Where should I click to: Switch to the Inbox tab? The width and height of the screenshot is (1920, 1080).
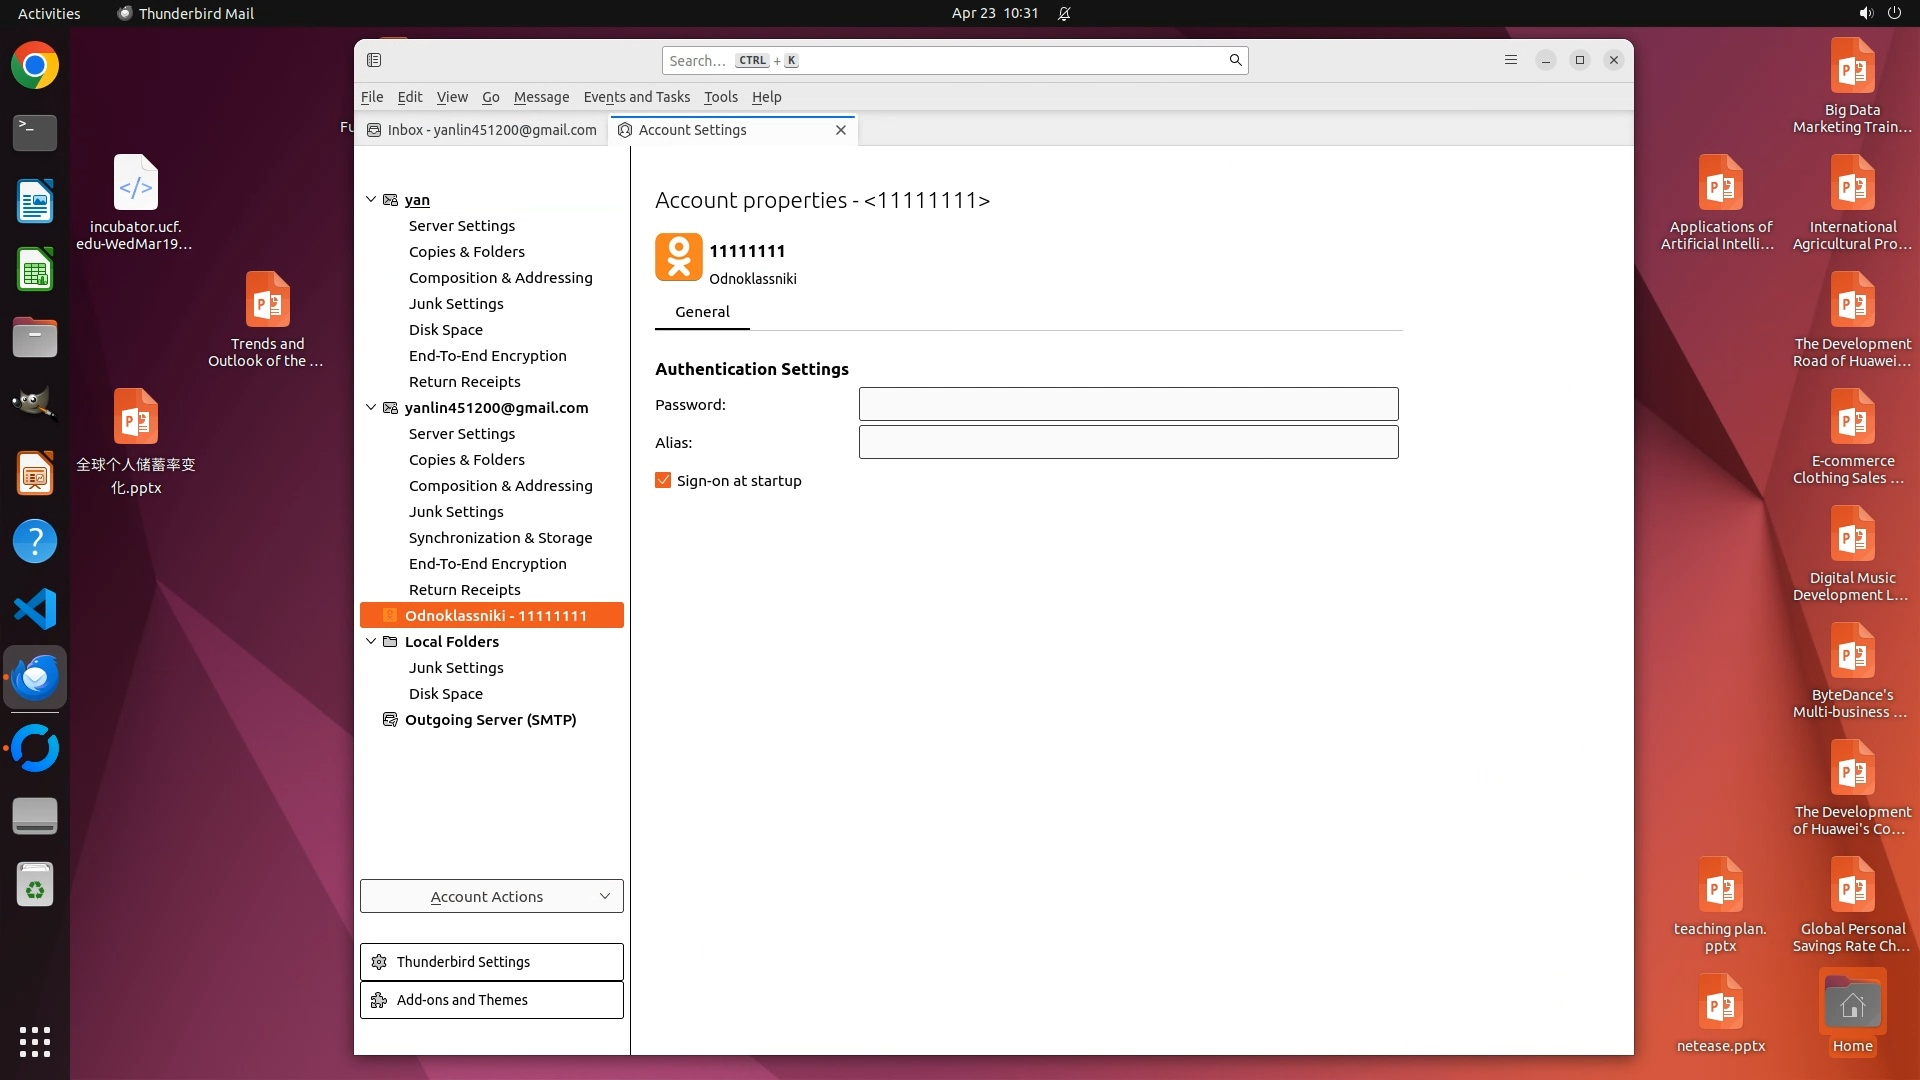click(482, 130)
